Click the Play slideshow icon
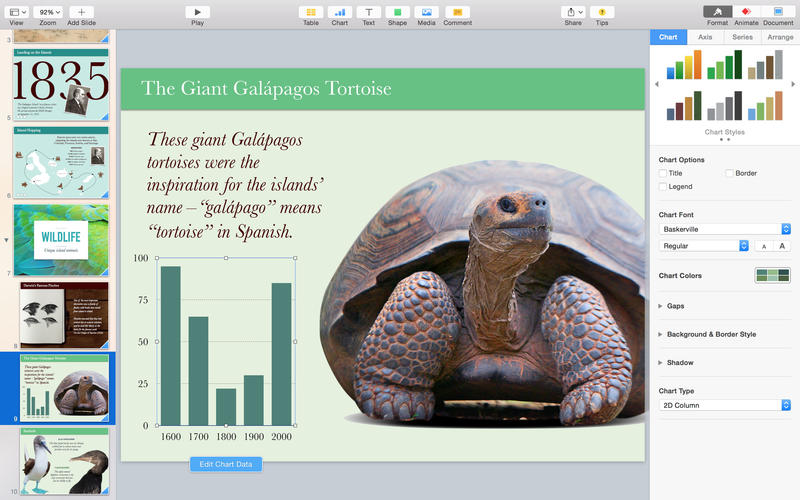This screenshot has width=800, height=500. [x=197, y=12]
